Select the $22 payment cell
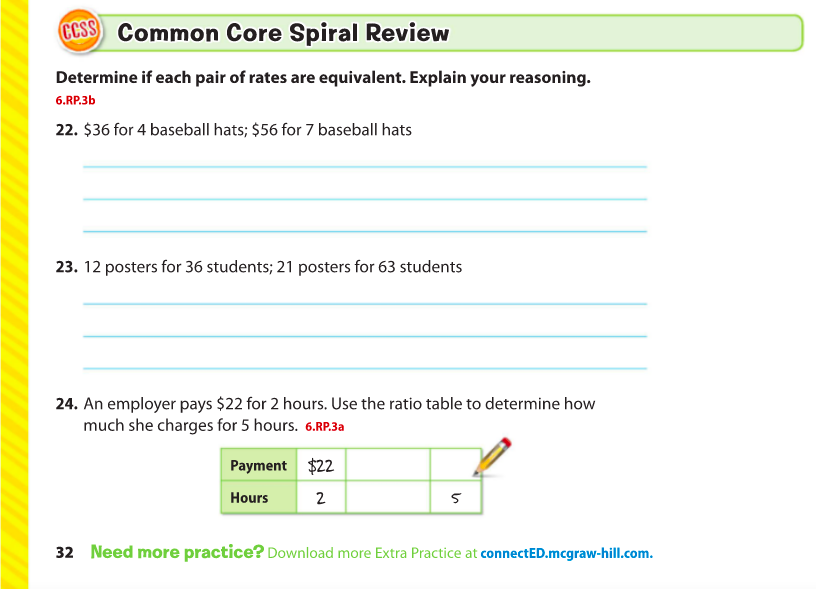Screen dimensions: 816x589 pos(321,465)
